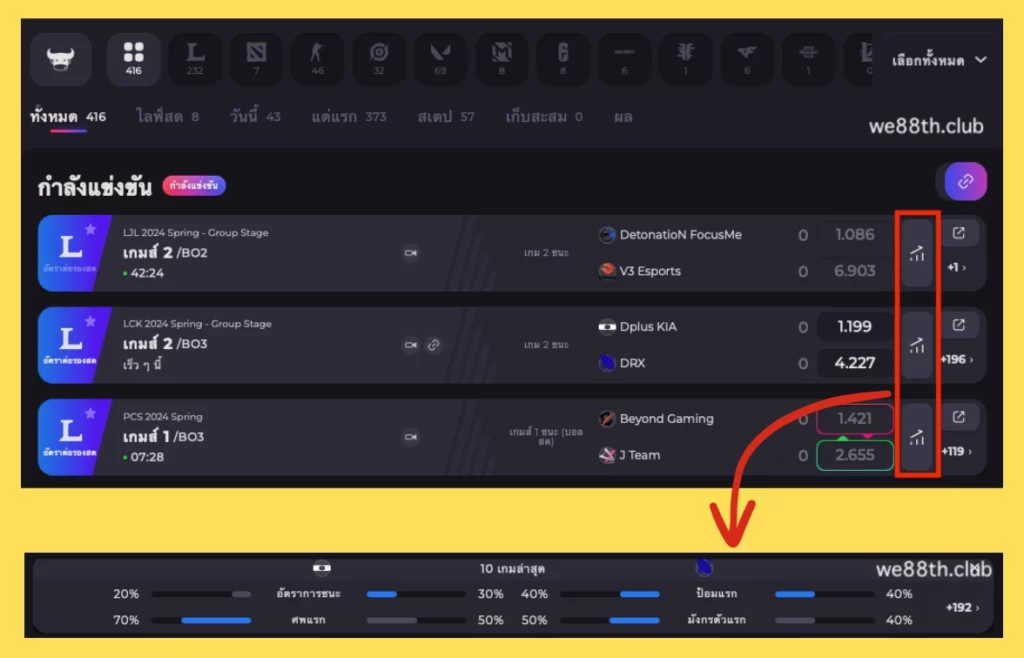Viewport: 1024px width, 658px height.
Task: Click the 70% first blood progress bar
Action: 201,620
